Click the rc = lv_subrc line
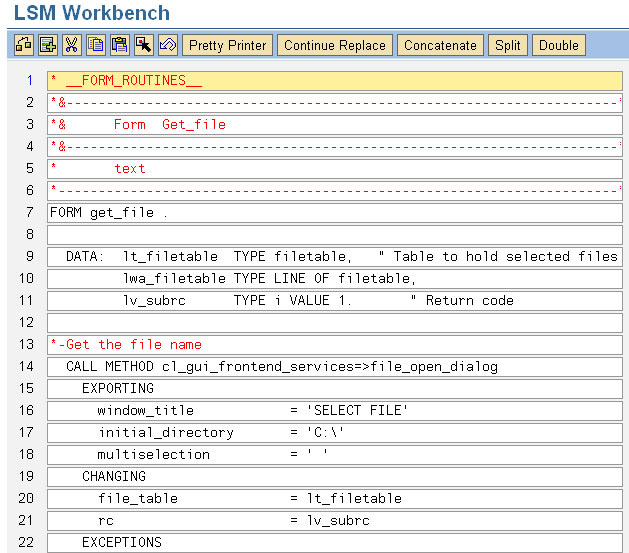The height and width of the screenshot is (553, 629). click(335, 521)
